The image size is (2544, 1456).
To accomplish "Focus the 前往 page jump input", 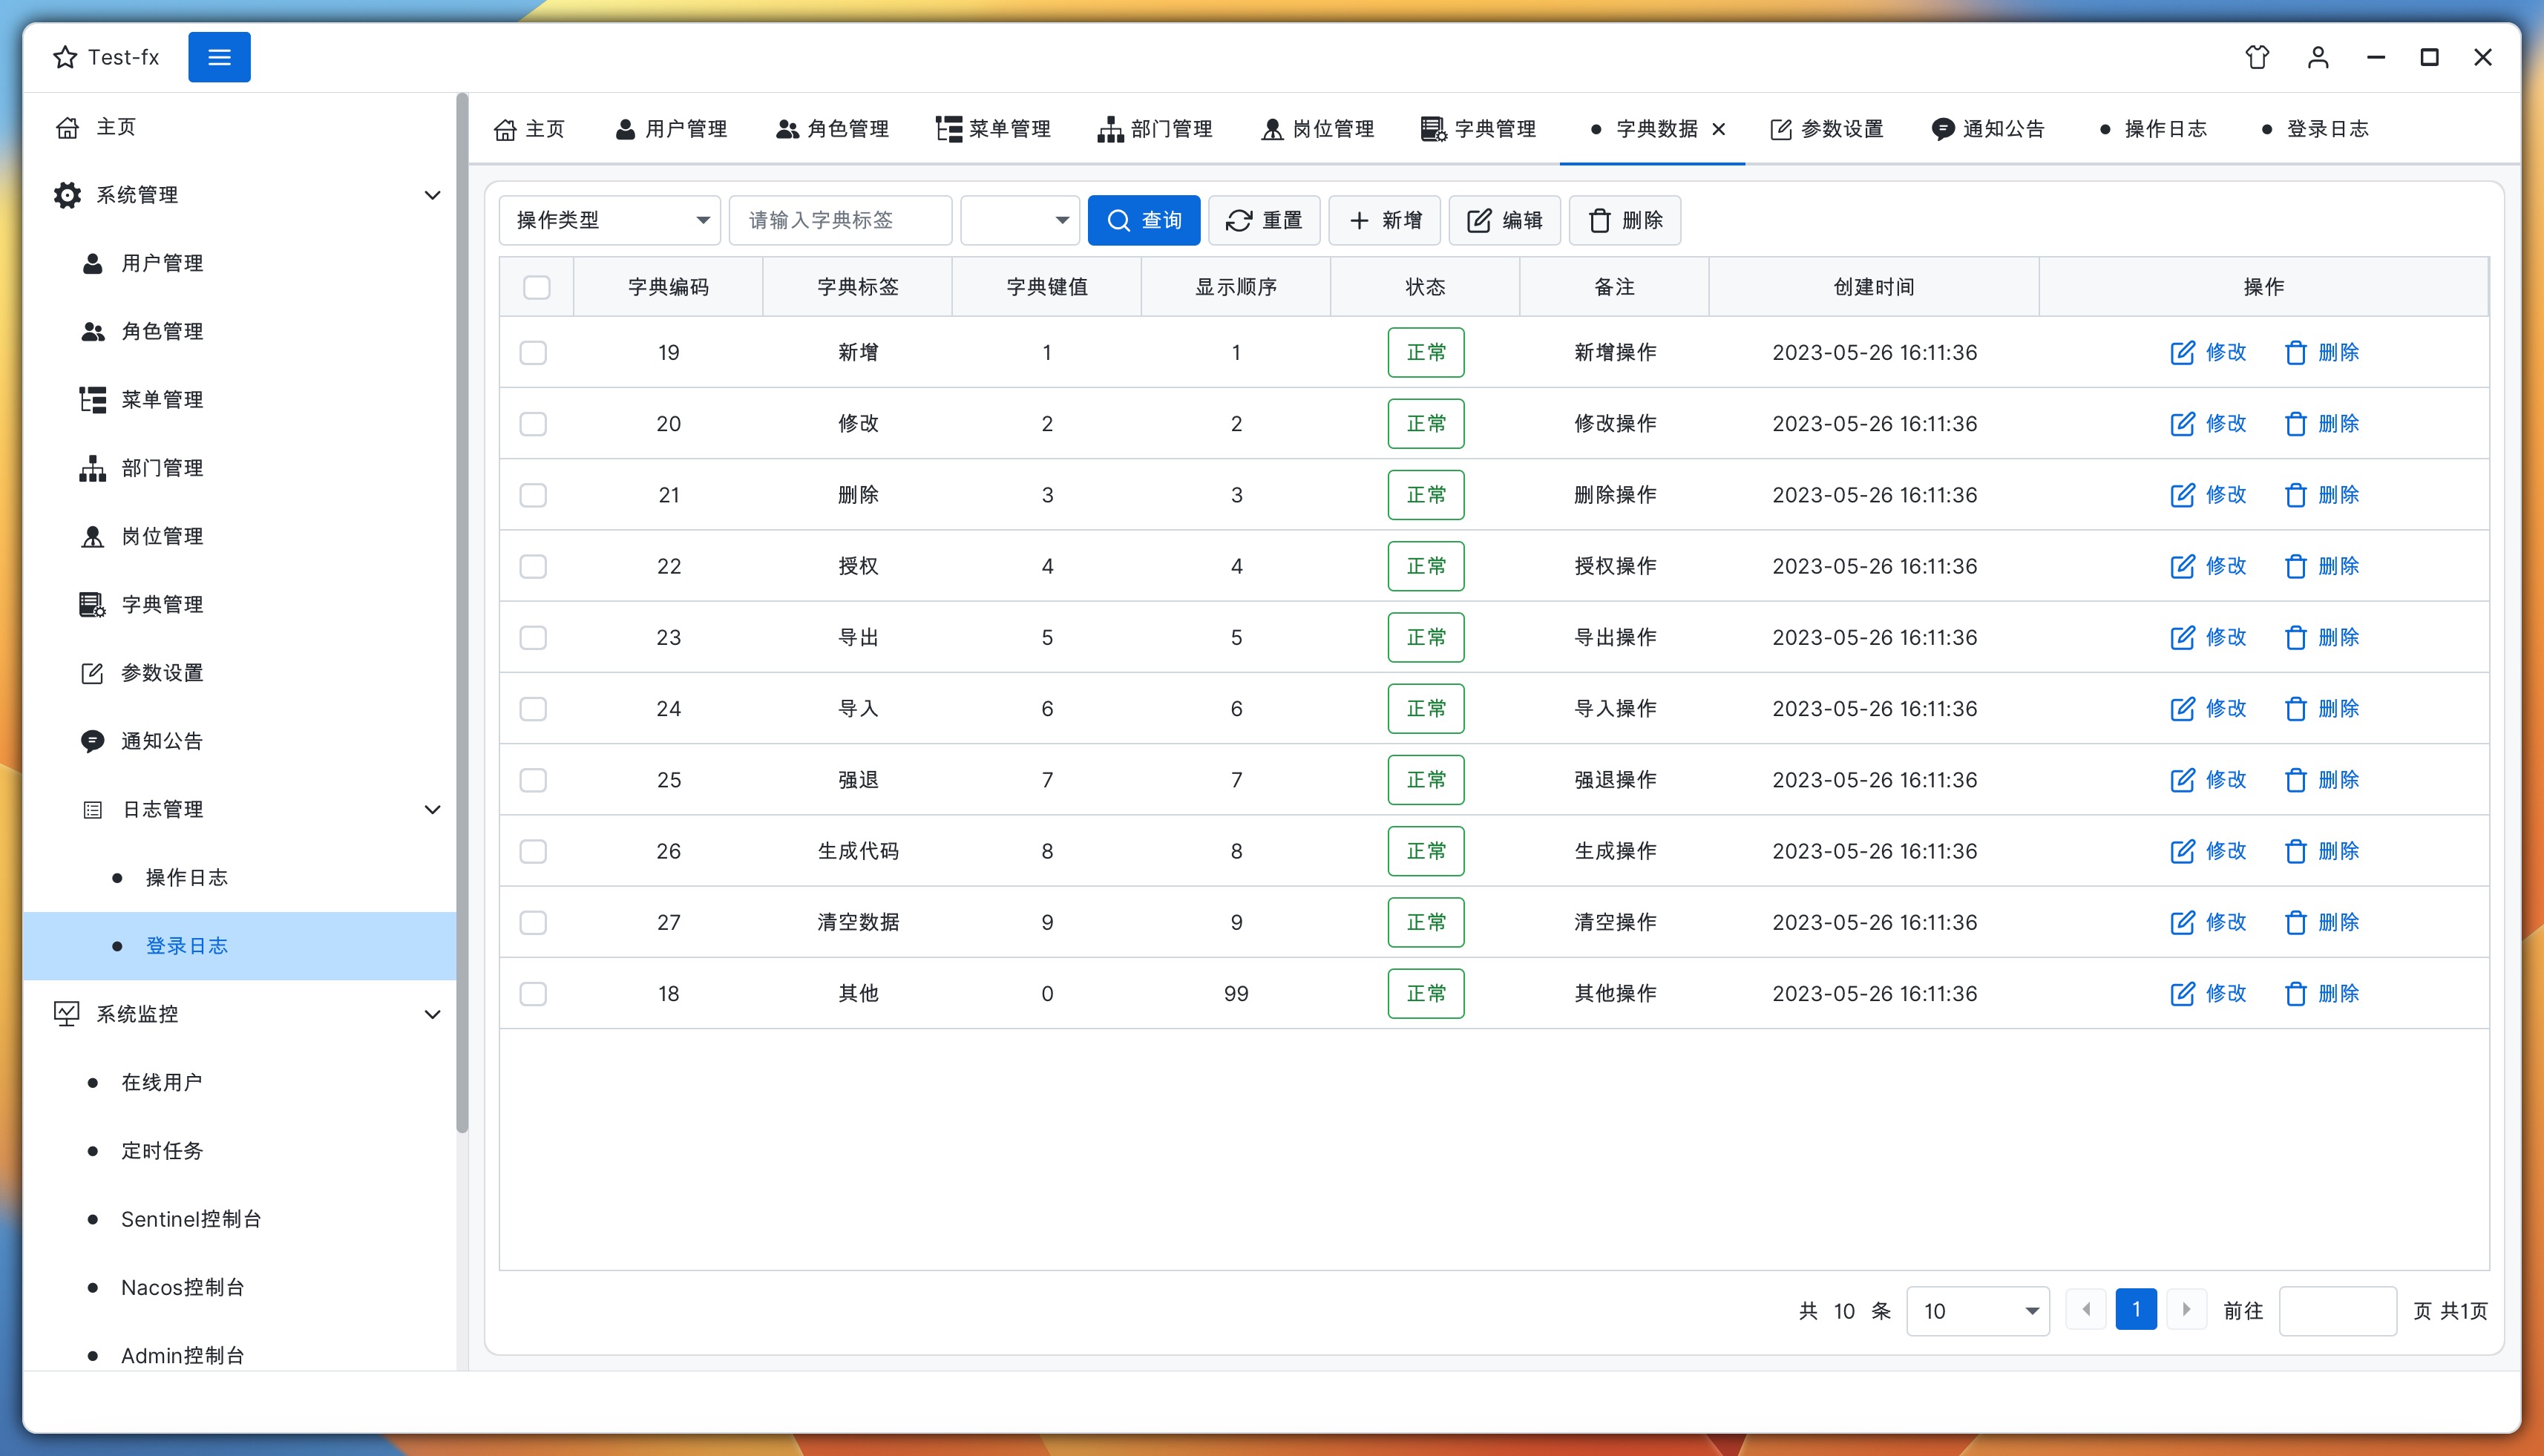I will (x=2337, y=1311).
